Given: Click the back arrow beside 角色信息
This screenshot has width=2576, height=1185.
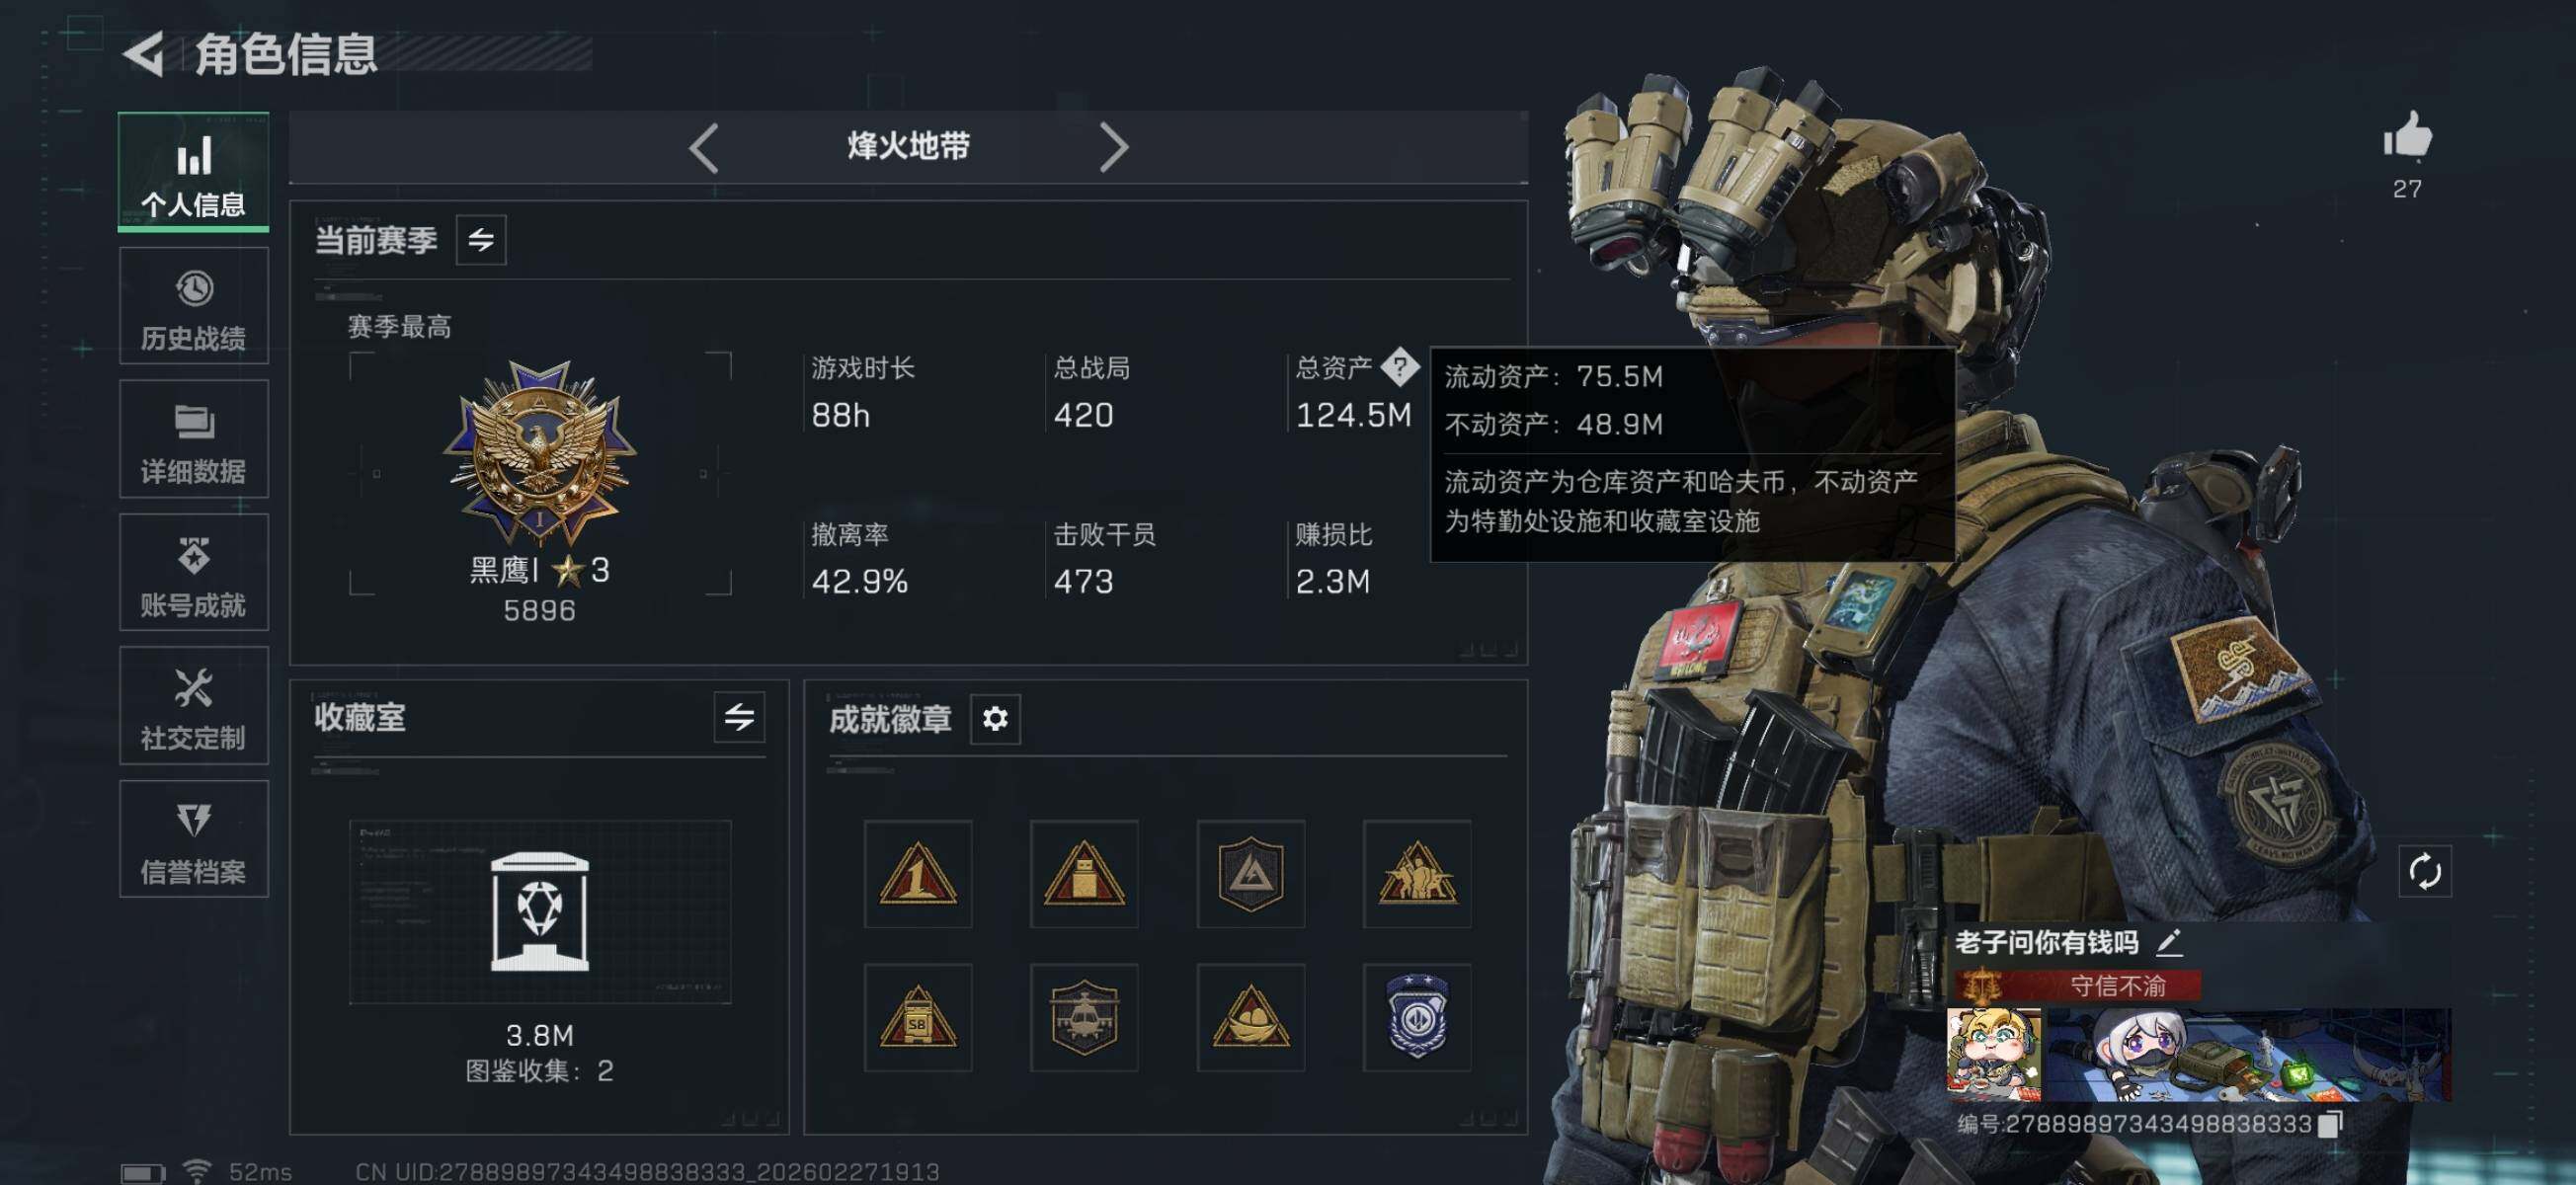Looking at the screenshot, I should pos(145,53).
